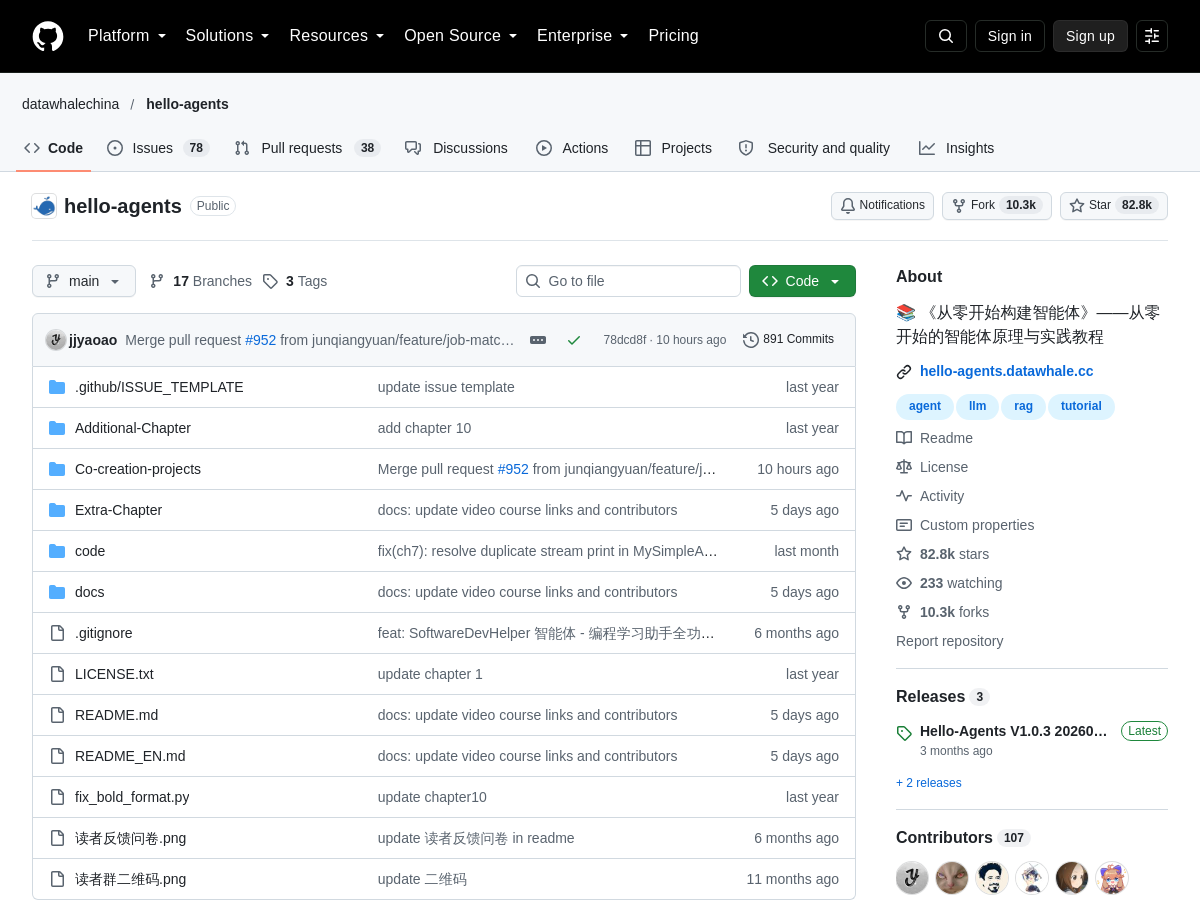Switch to the Actions tab
This screenshot has height=900, width=1200.
click(x=572, y=148)
